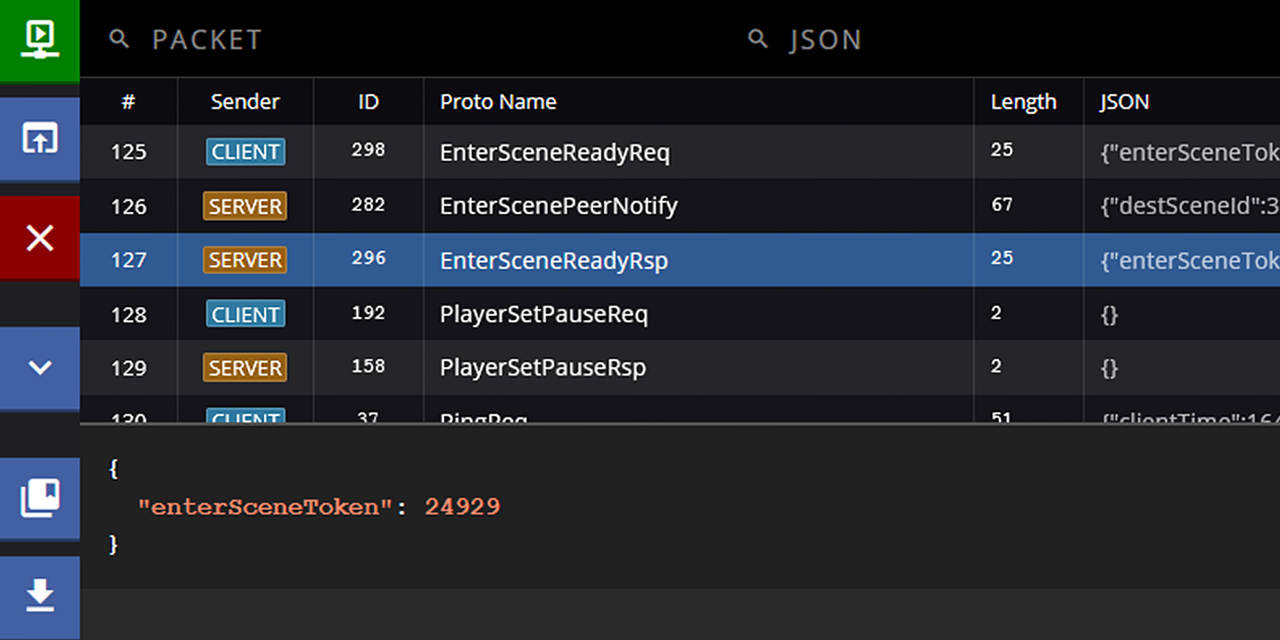Click the green start capture icon

[x=39, y=38]
